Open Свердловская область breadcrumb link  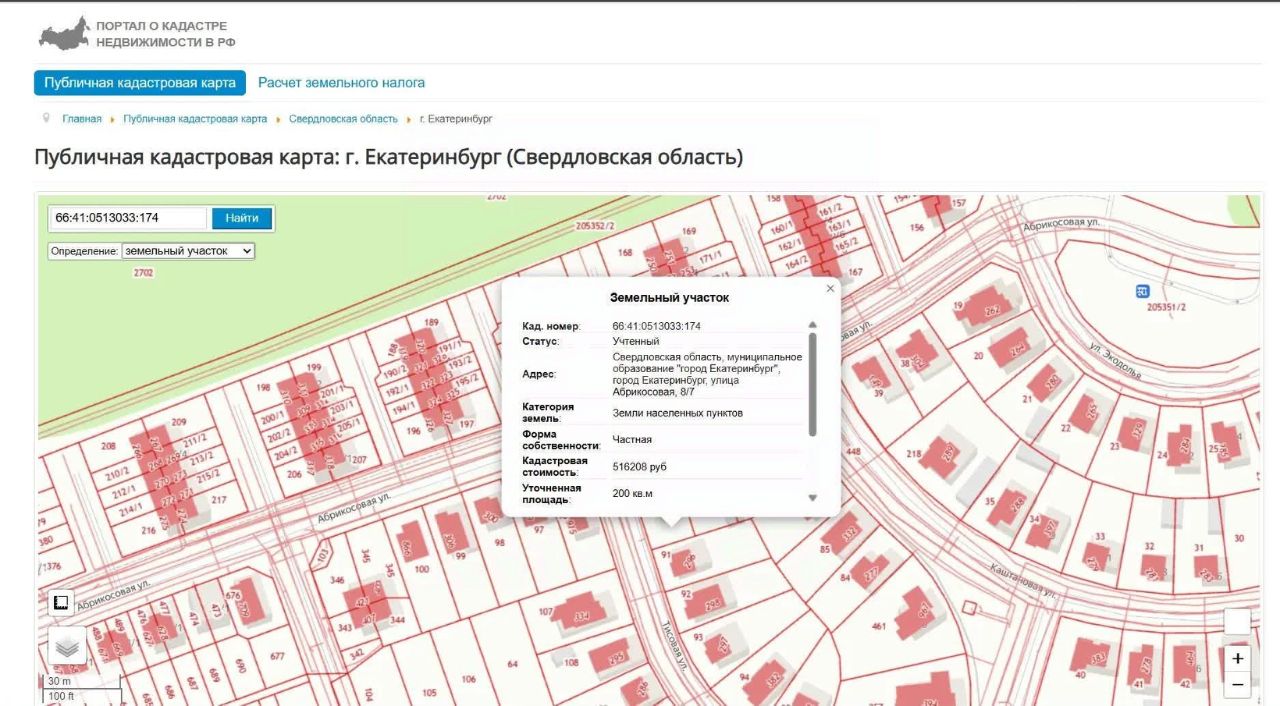(x=343, y=119)
